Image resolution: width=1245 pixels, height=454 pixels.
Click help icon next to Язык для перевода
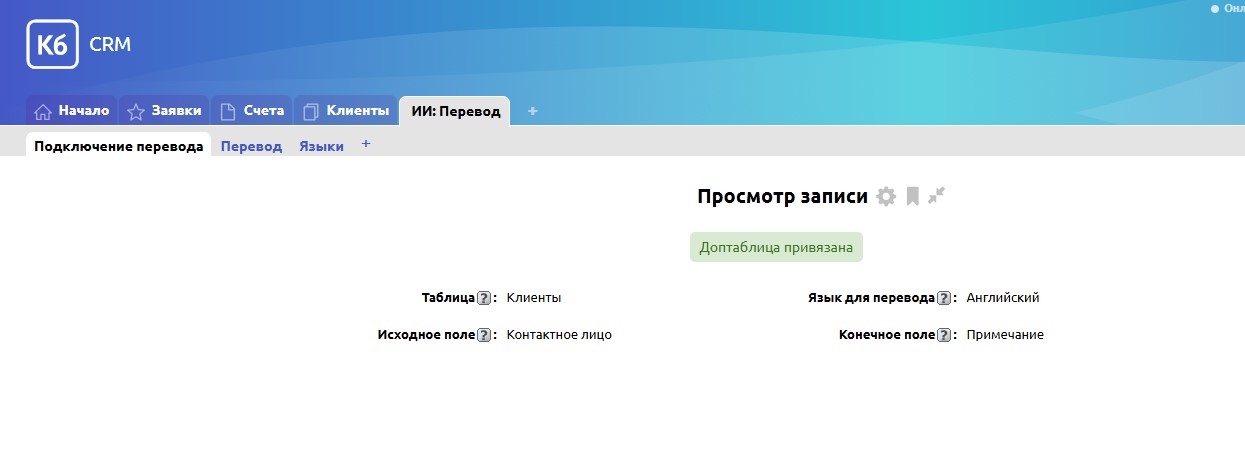(x=943, y=298)
